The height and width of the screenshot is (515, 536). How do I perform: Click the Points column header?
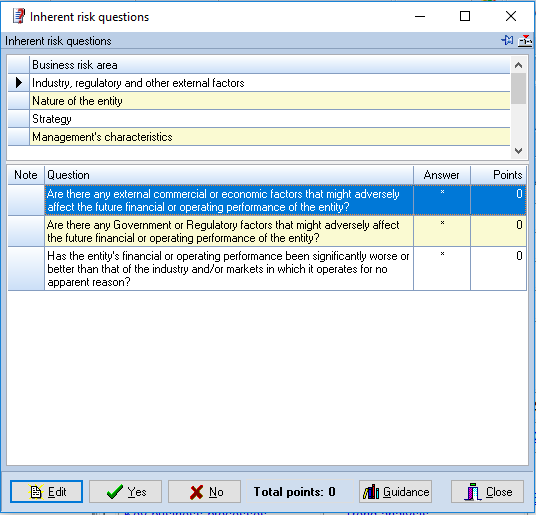point(498,175)
